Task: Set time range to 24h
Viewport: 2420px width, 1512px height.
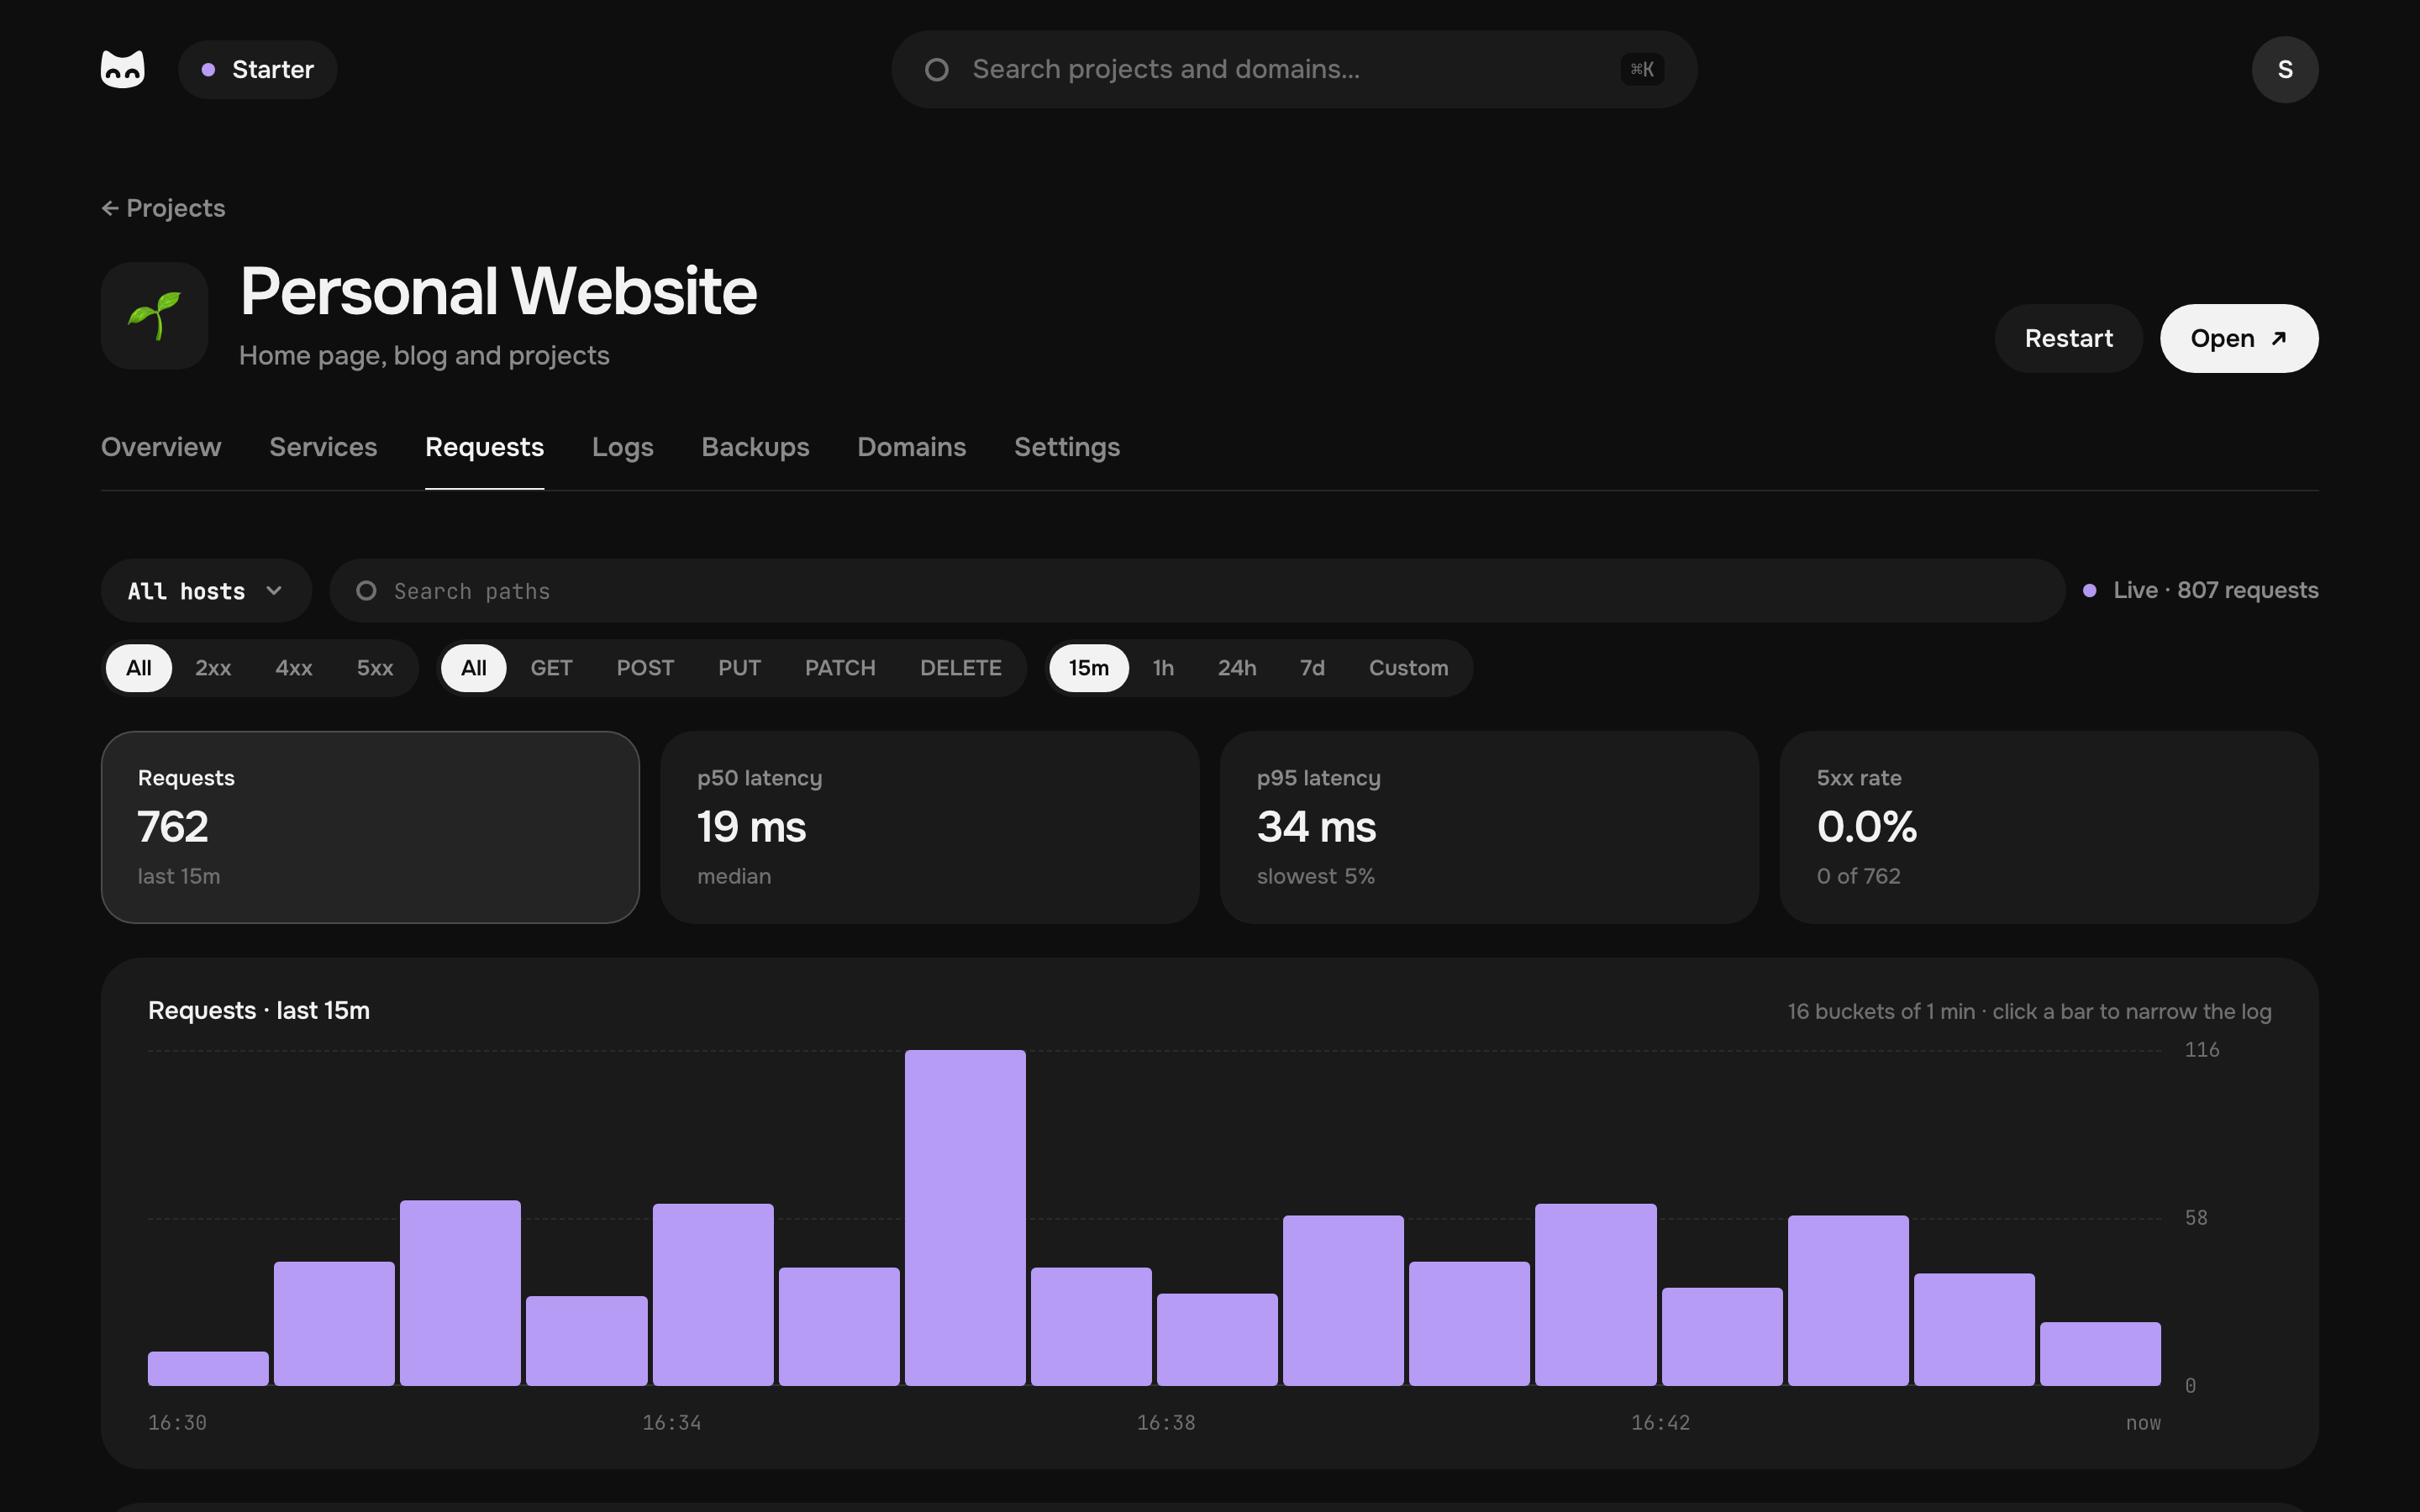Action: tap(1237, 668)
